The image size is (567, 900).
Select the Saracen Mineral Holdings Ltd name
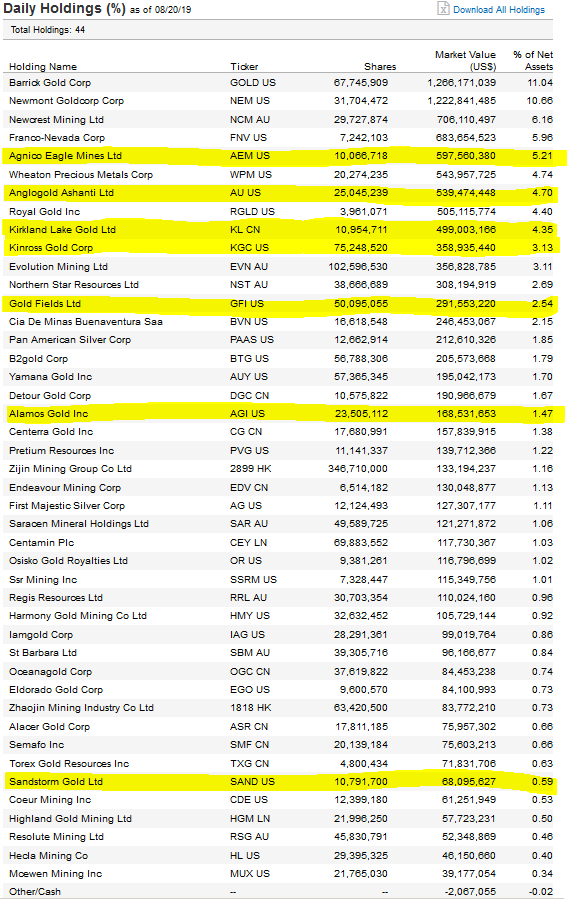pos(79,524)
